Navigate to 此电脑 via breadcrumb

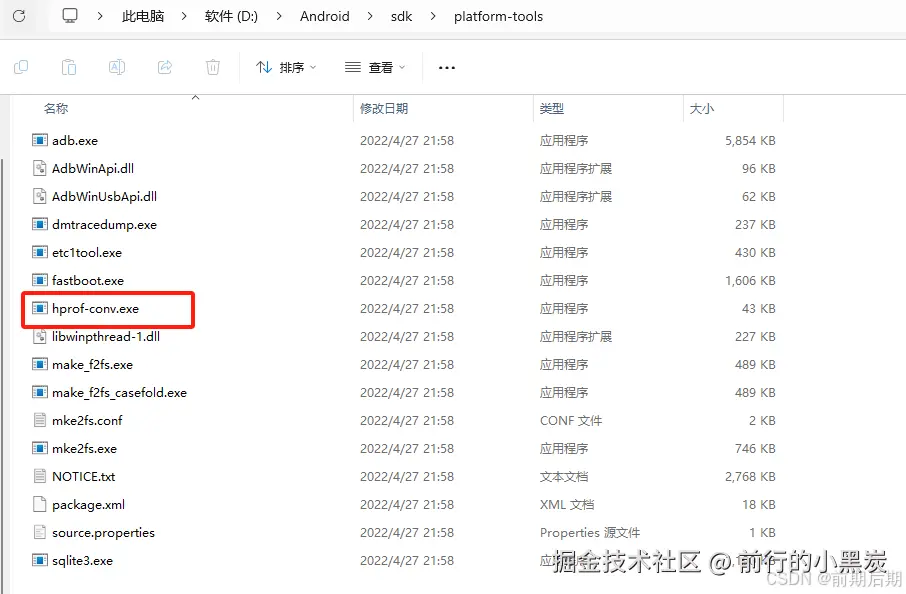(x=143, y=17)
